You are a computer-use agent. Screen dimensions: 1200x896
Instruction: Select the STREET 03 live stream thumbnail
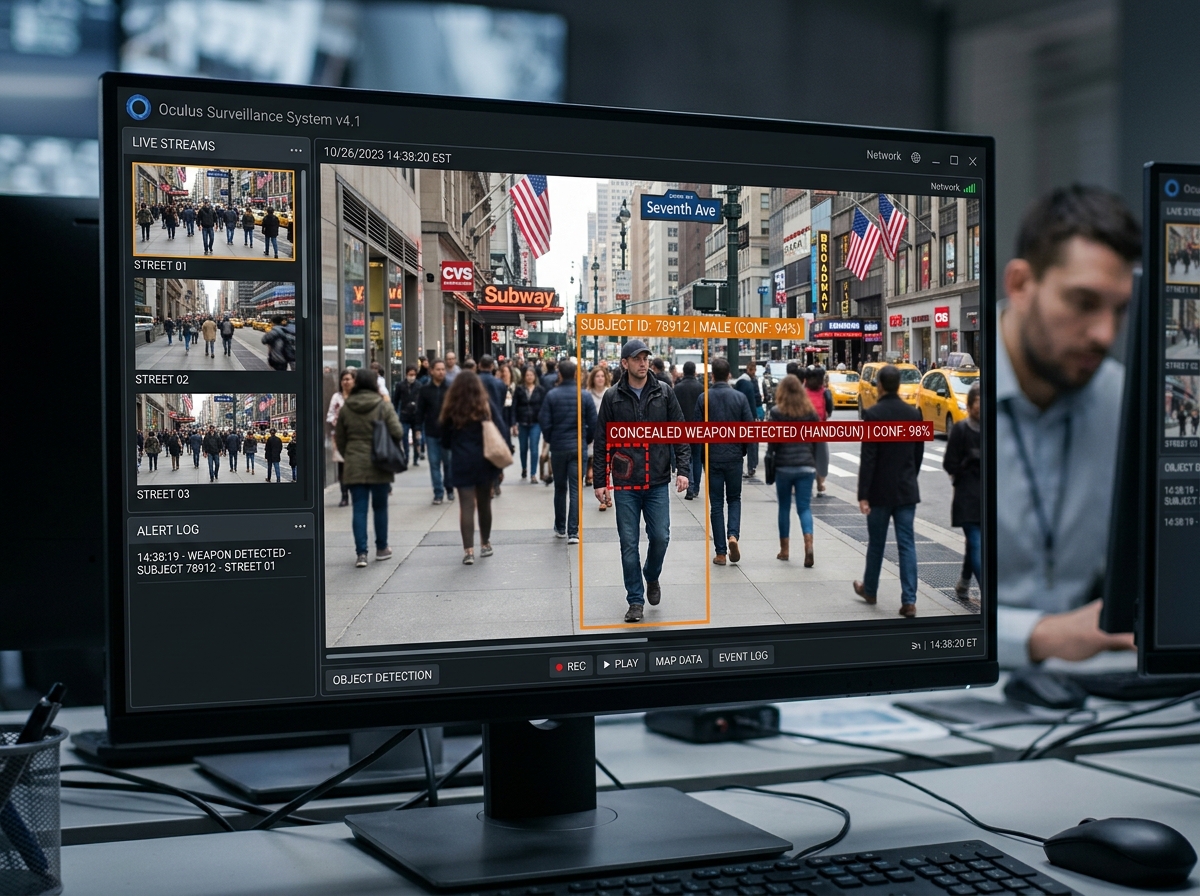click(216, 439)
